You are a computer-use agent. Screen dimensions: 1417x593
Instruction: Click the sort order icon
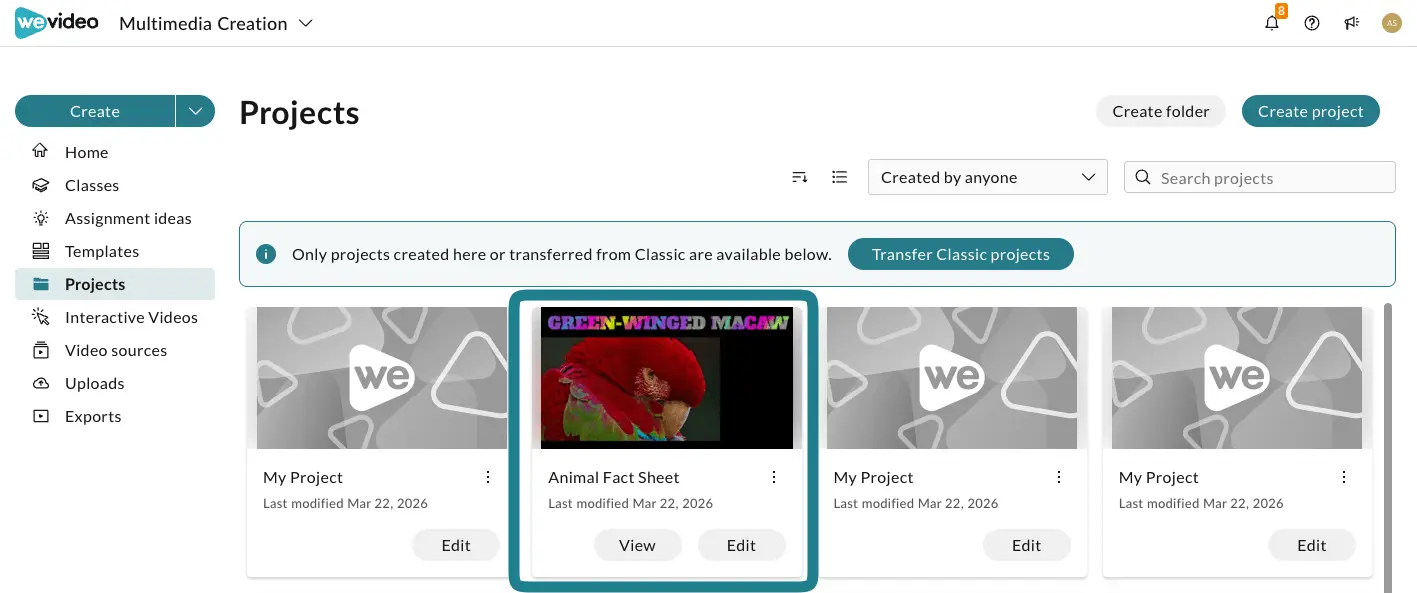click(800, 177)
